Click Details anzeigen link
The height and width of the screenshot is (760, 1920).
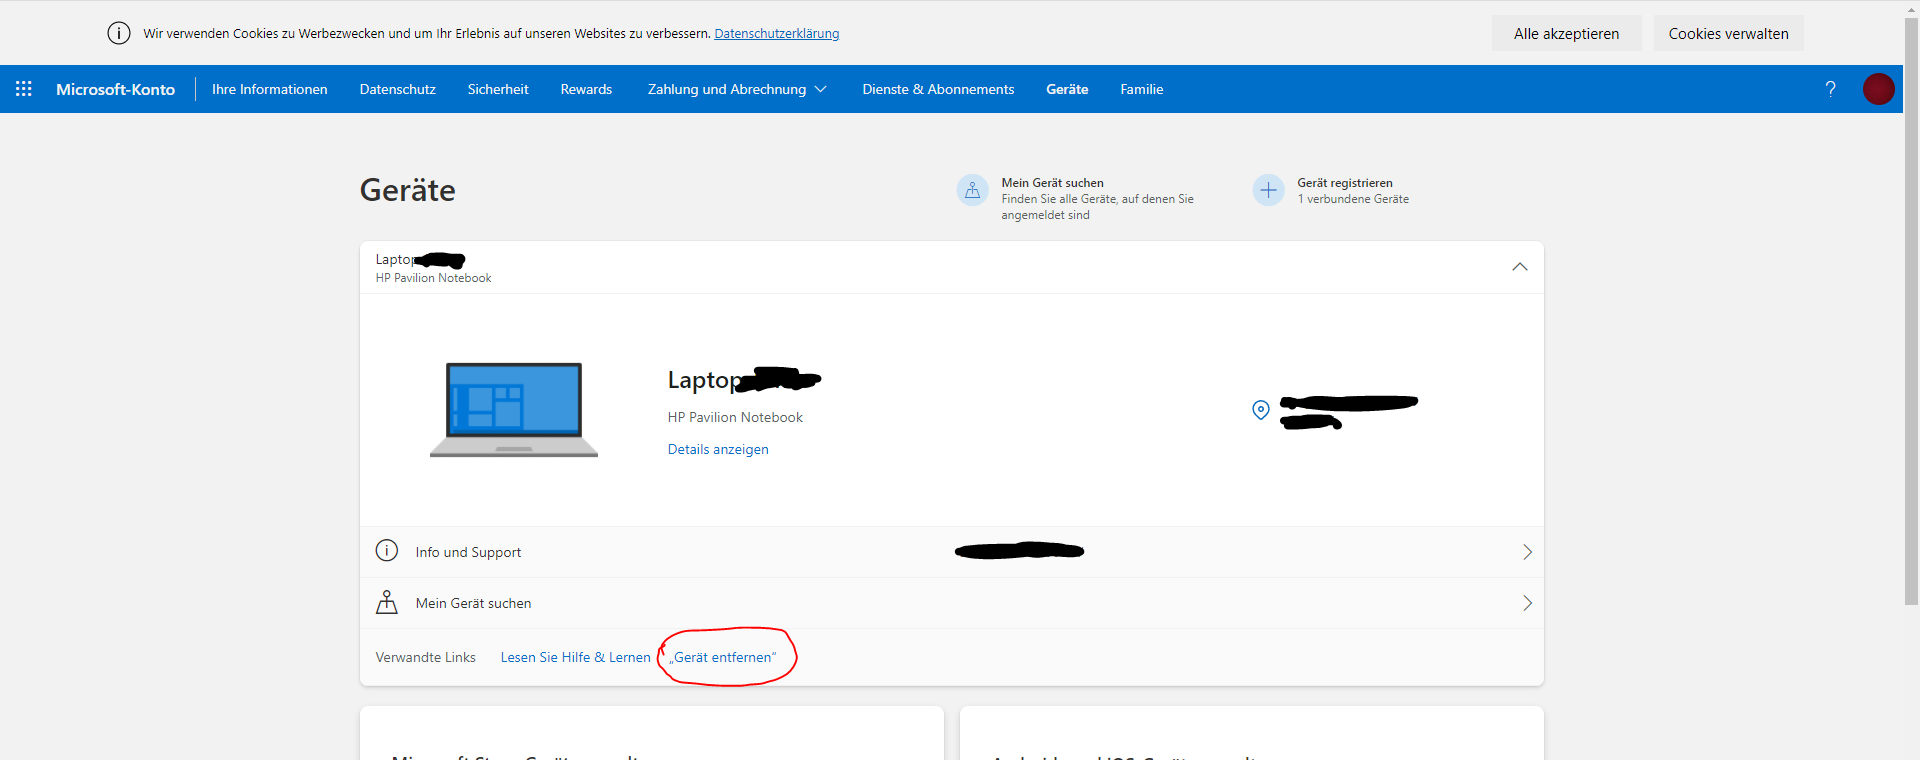(718, 449)
